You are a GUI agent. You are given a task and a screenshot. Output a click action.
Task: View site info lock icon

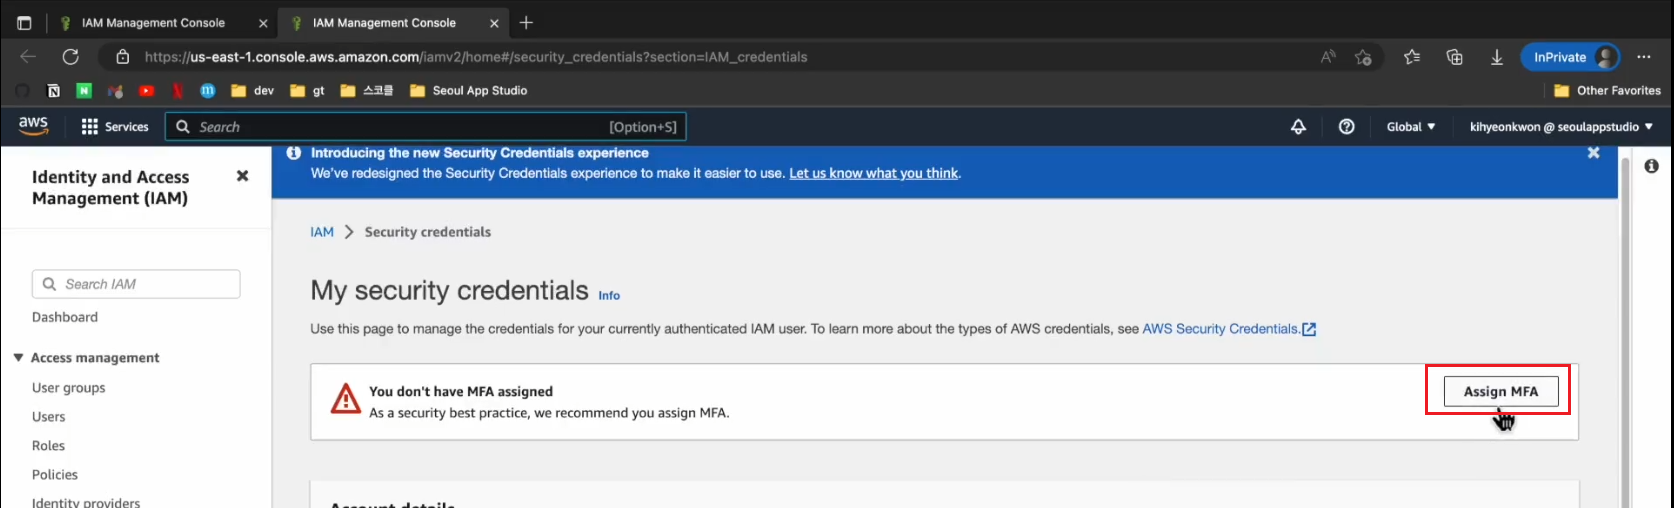click(122, 57)
